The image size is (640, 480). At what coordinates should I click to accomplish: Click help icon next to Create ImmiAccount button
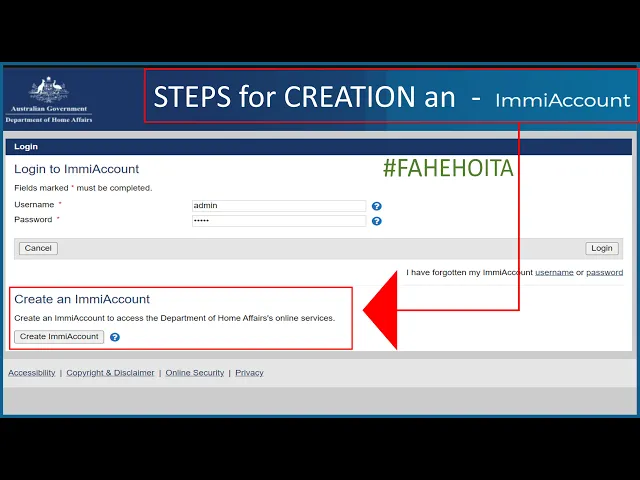[115, 337]
